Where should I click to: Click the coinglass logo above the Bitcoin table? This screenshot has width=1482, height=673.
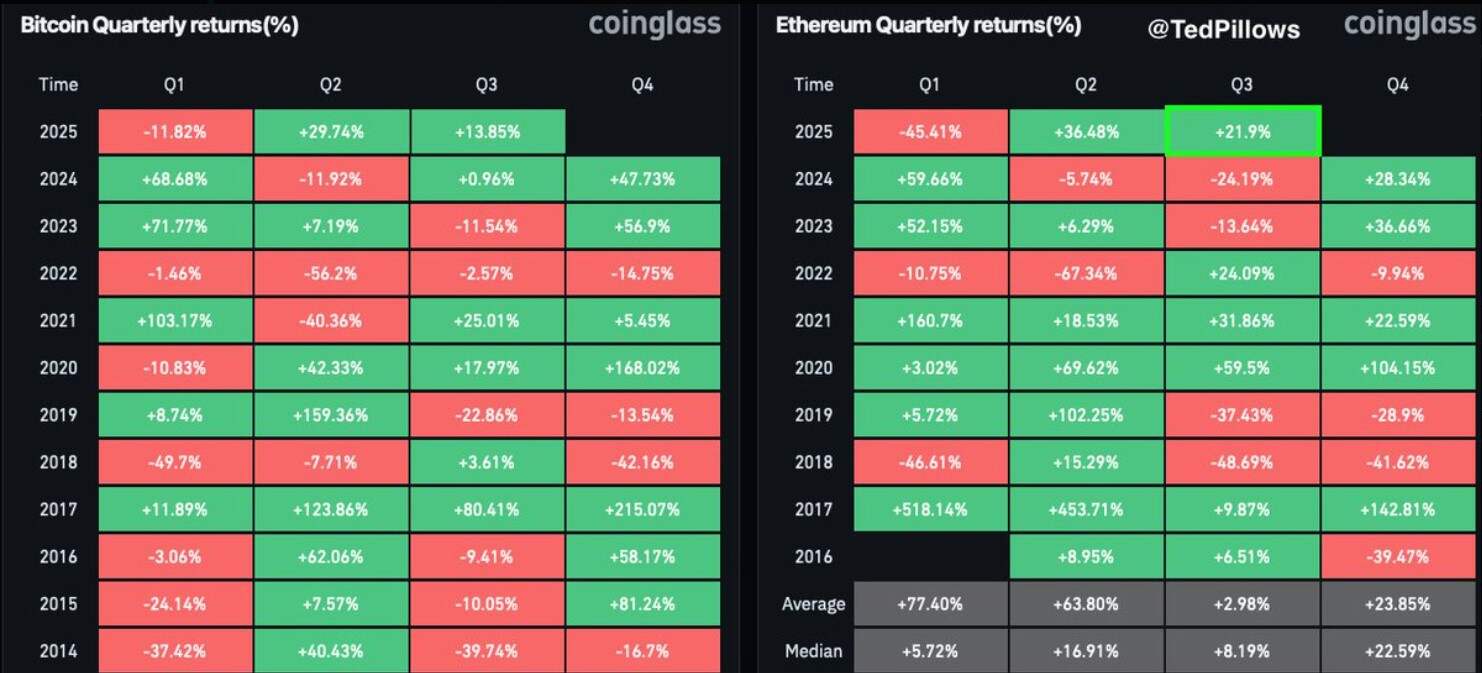tap(654, 24)
